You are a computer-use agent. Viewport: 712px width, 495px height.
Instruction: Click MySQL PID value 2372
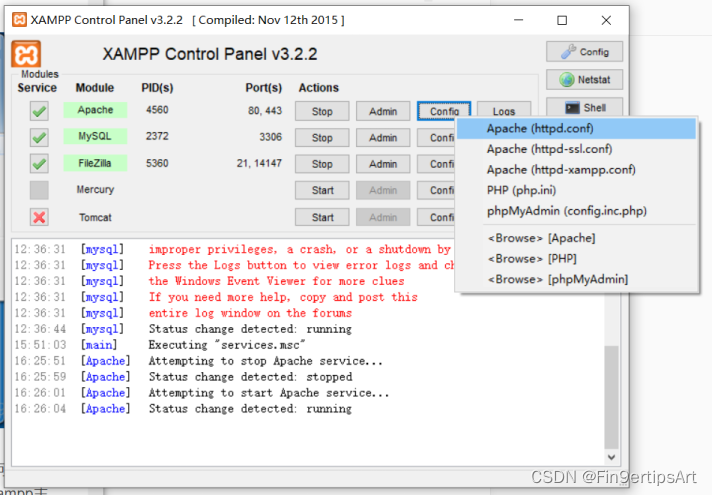click(x=157, y=136)
